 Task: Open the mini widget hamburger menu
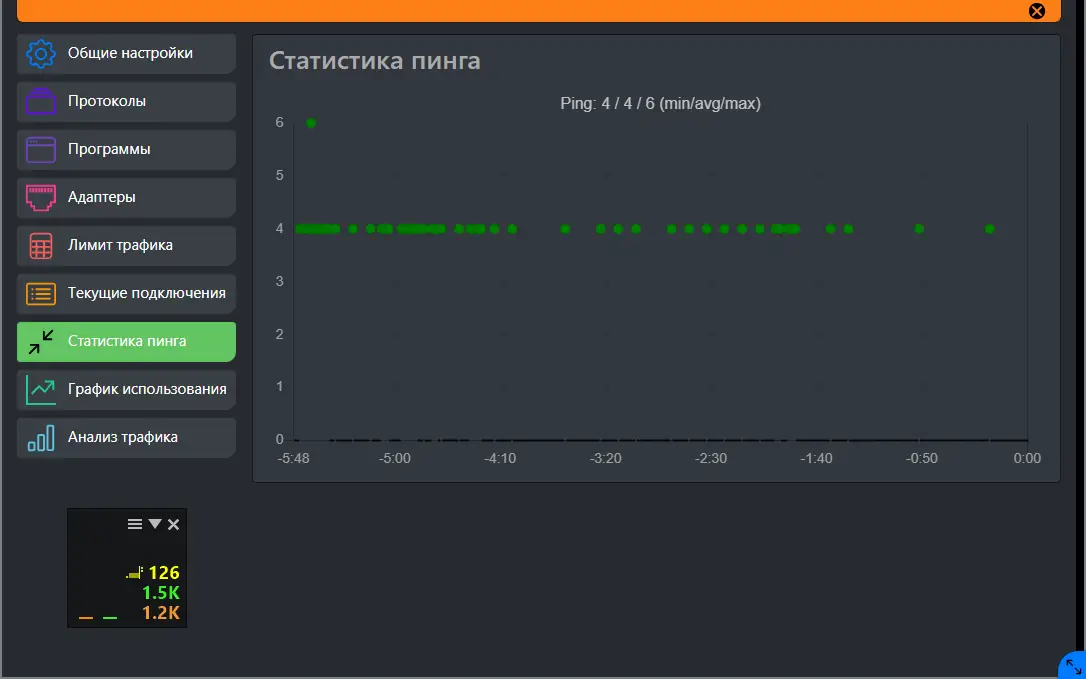point(133,523)
